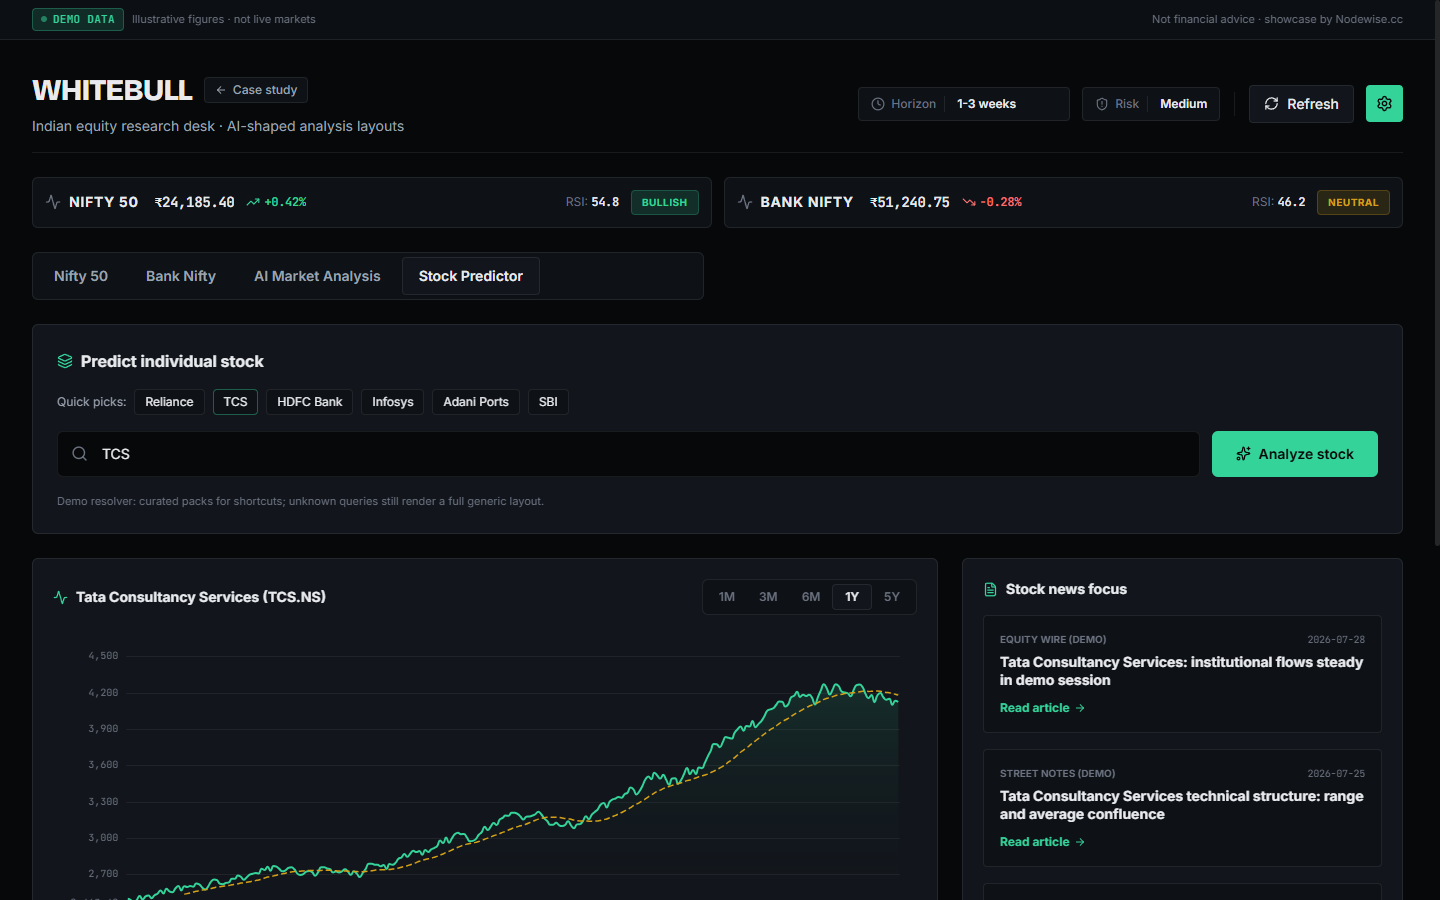Click the date 2026-07-28
Image resolution: width=1440 pixels, height=900 pixels.
tap(1336, 640)
